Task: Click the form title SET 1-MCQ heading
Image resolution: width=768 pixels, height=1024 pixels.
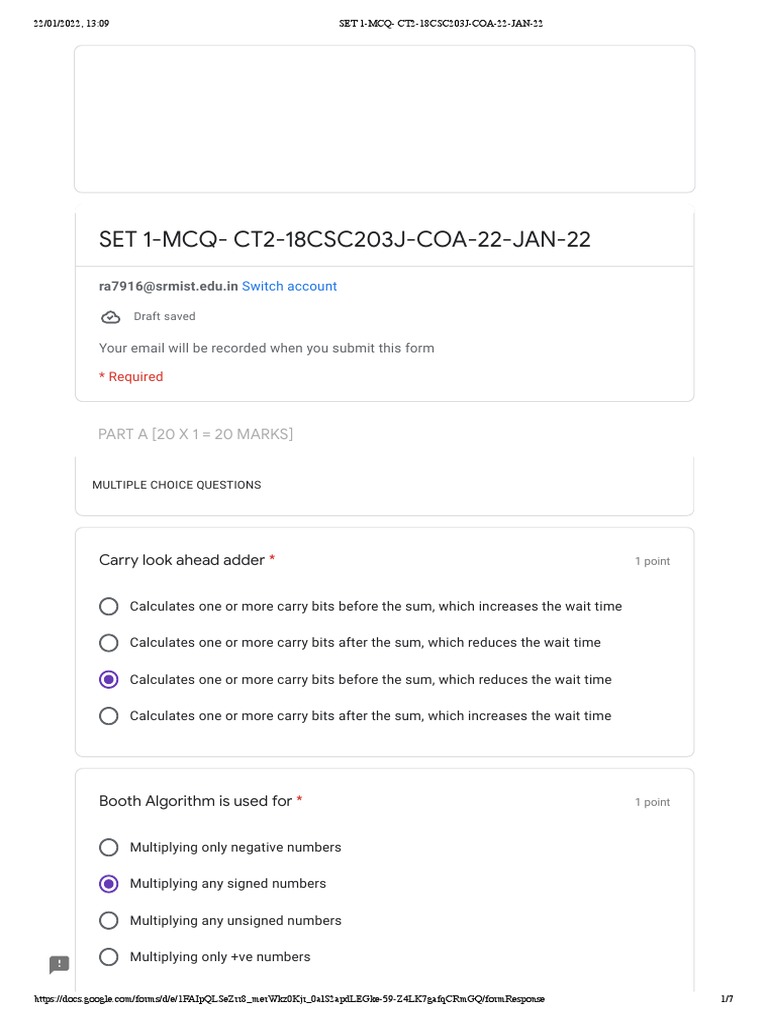Action: coord(344,240)
